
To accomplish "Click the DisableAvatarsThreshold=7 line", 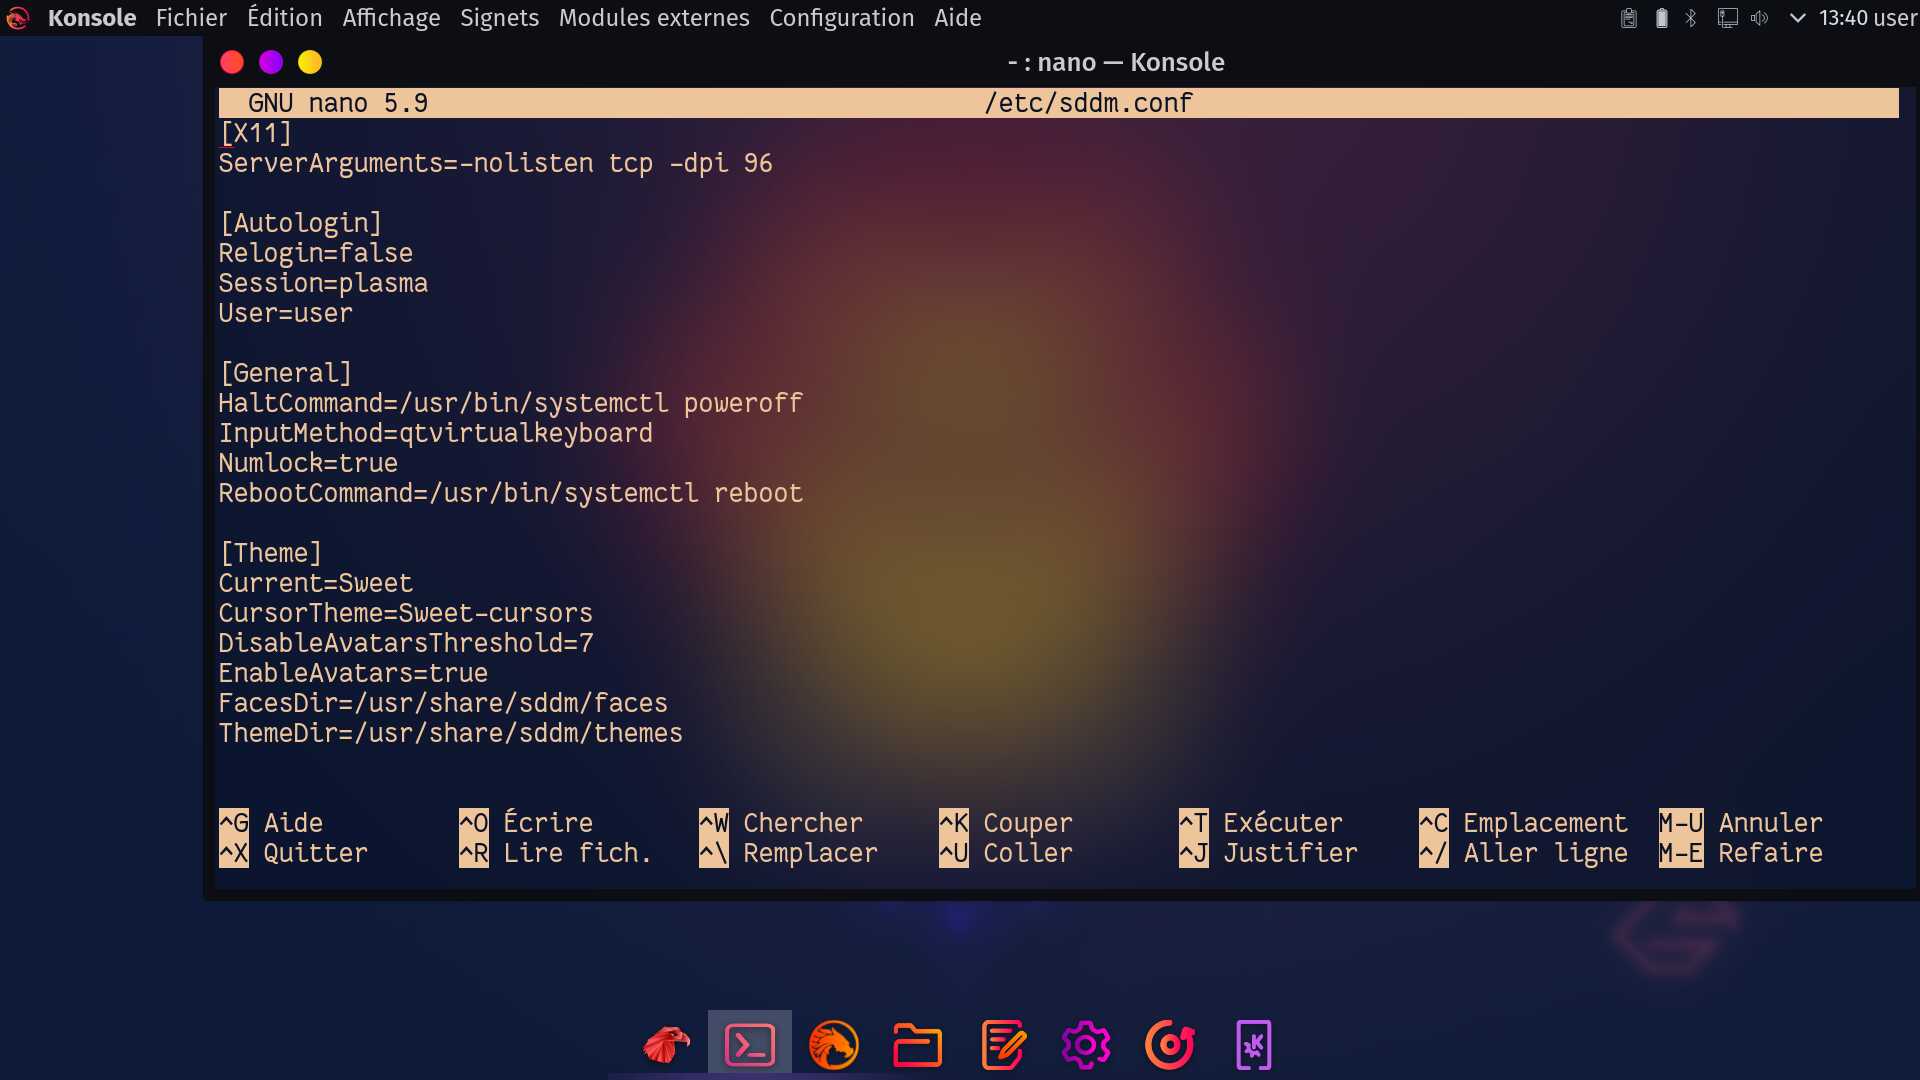I will coord(406,643).
